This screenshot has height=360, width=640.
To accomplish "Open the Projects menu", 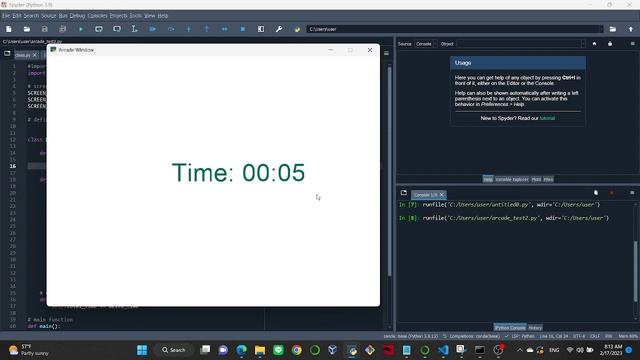I will coord(118,16).
